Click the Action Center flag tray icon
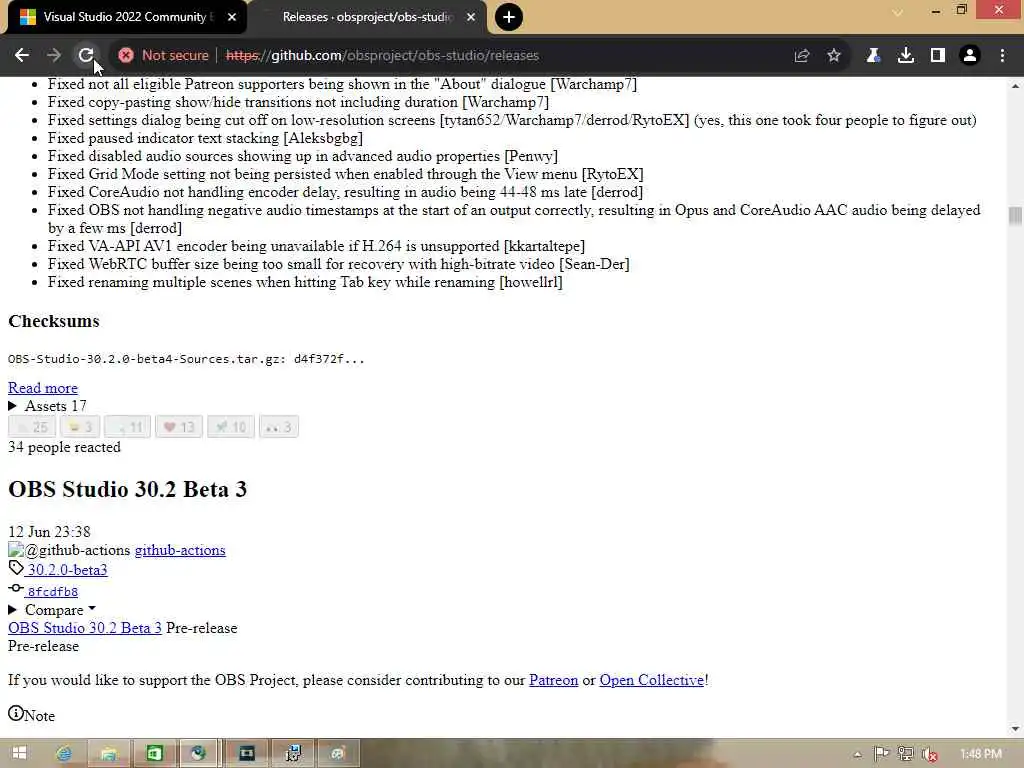Image resolution: width=1024 pixels, height=768 pixels. coord(881,754)
